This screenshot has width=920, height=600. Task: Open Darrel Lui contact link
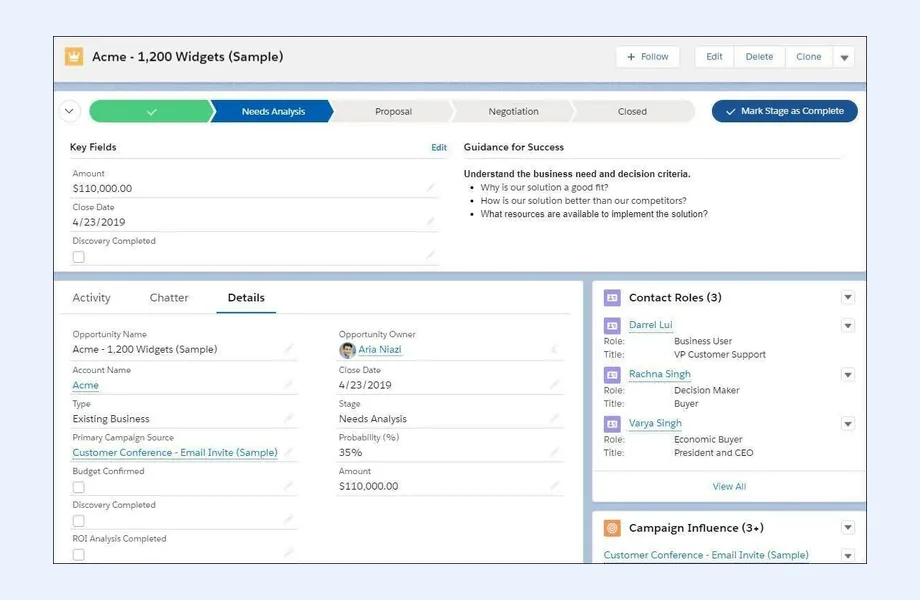point(651,325)
